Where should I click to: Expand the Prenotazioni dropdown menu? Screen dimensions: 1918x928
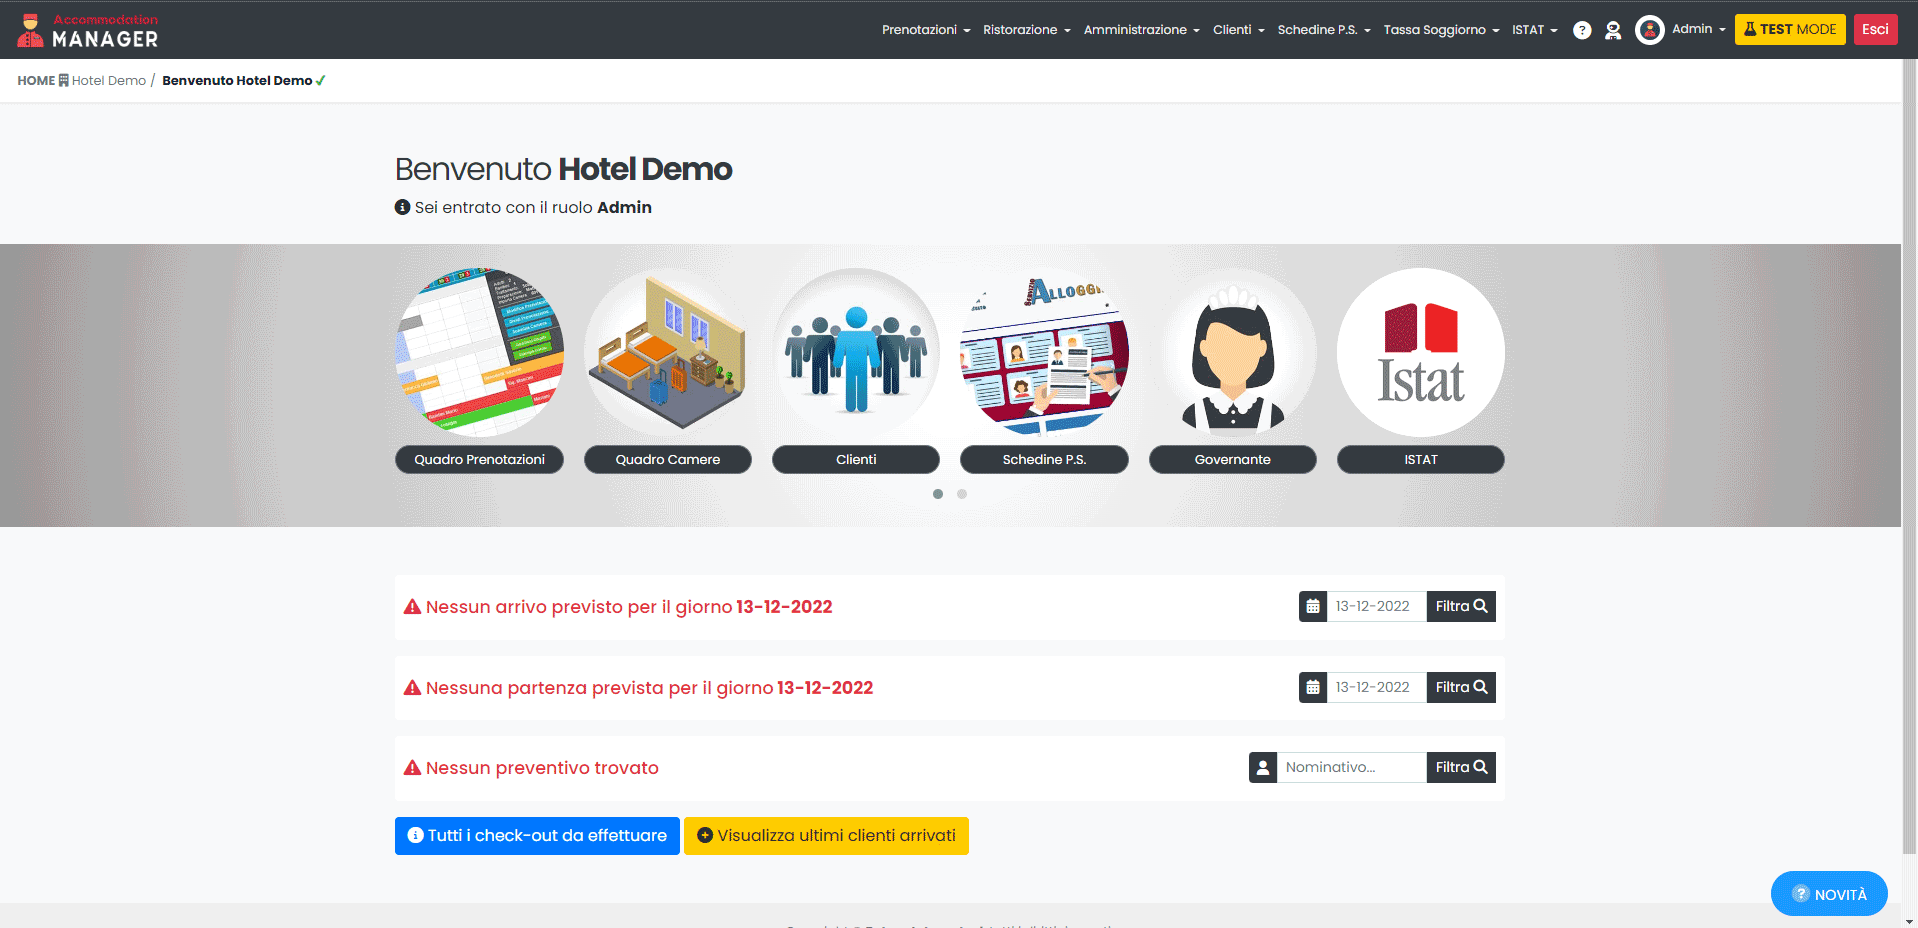(x=925, y=30)
